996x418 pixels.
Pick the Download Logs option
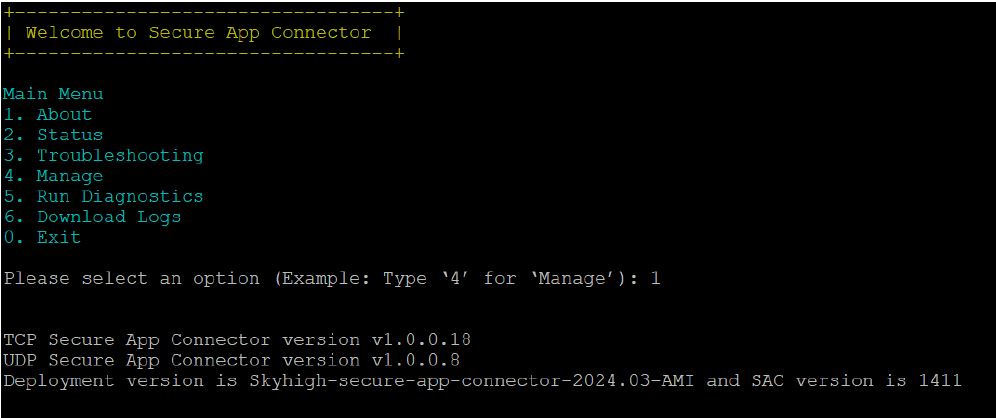(x=92, y=217)
